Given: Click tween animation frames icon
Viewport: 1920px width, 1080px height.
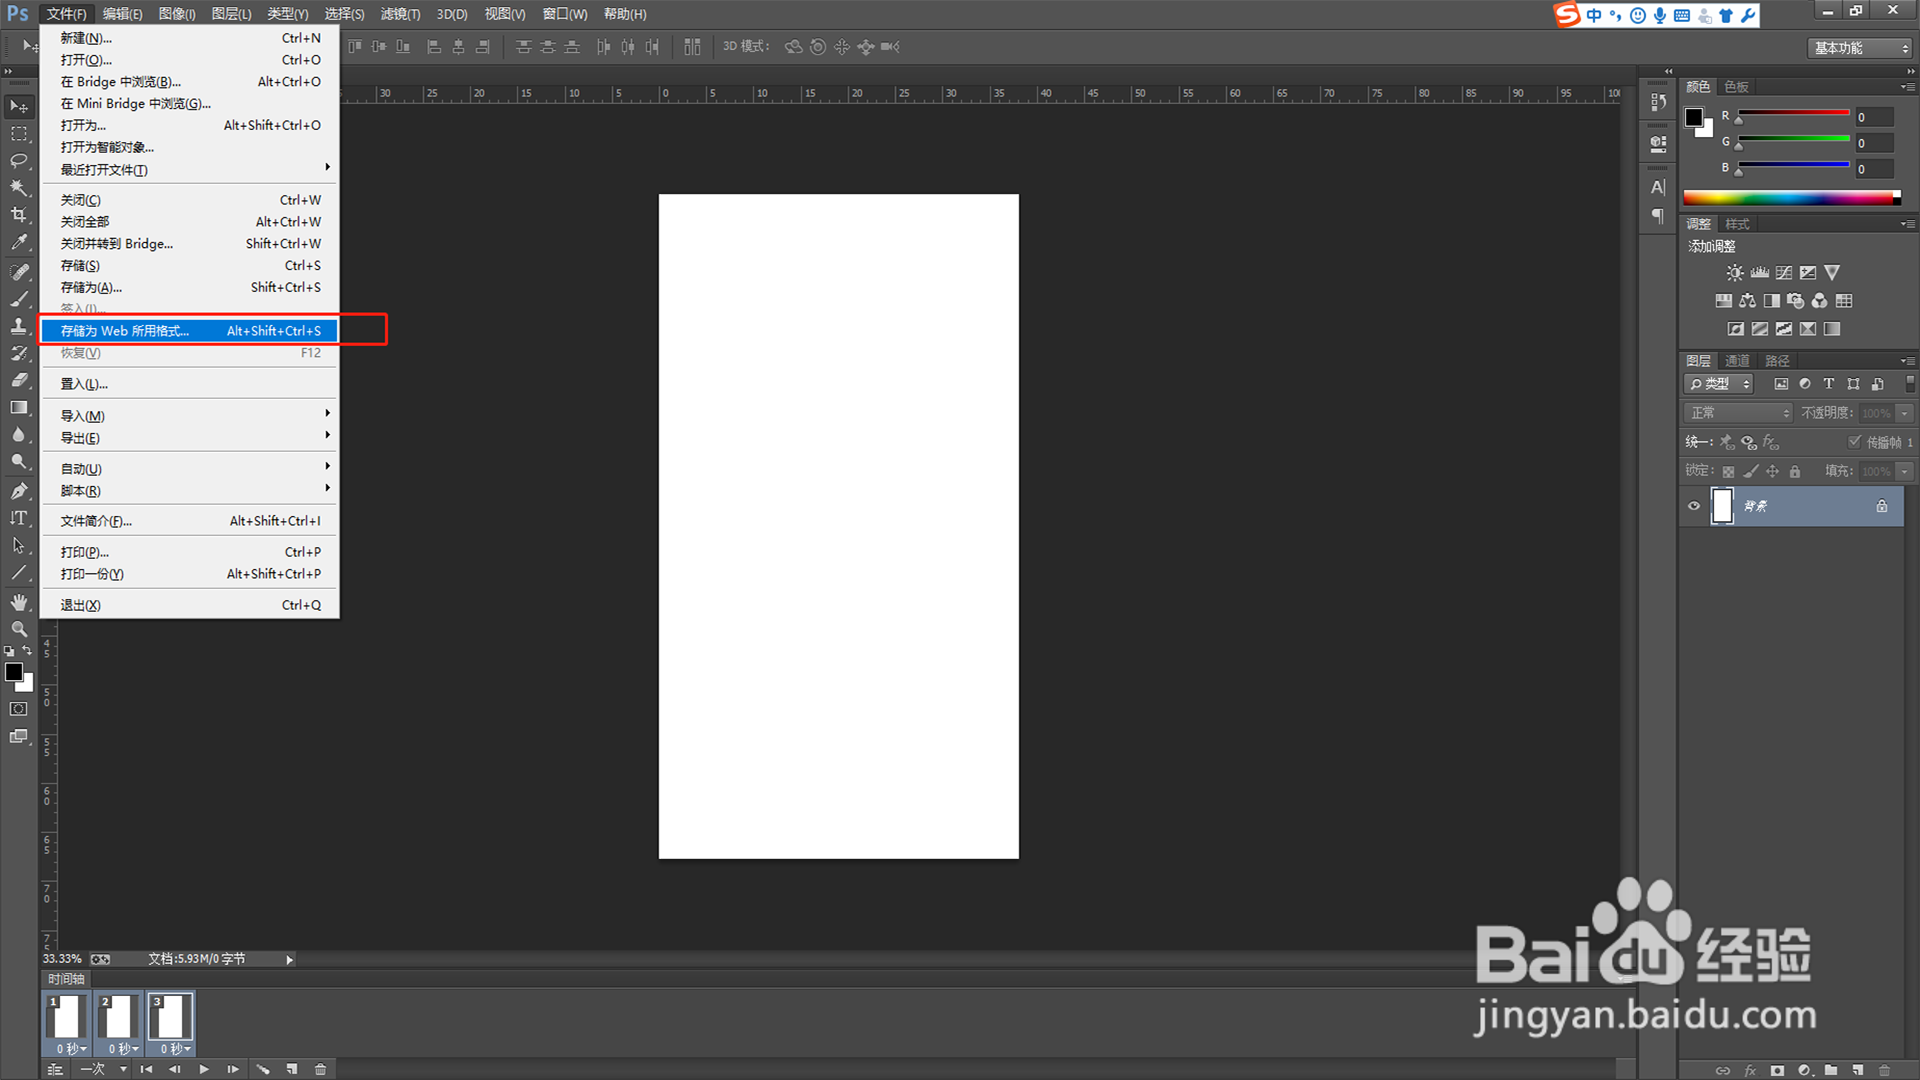Looking at the screenshot, I should pos(263,1069).
